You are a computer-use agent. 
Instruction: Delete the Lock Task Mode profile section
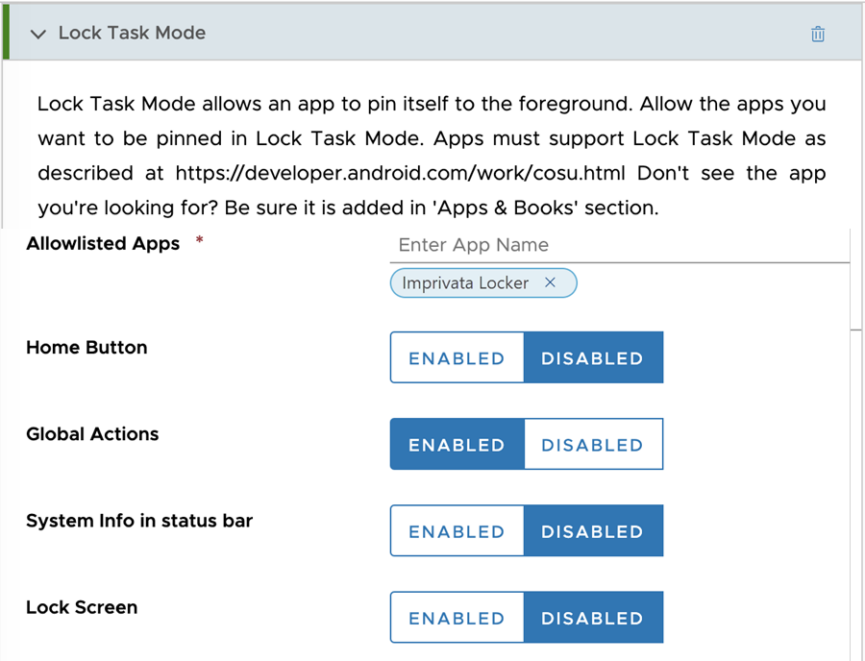click(818, 33)
